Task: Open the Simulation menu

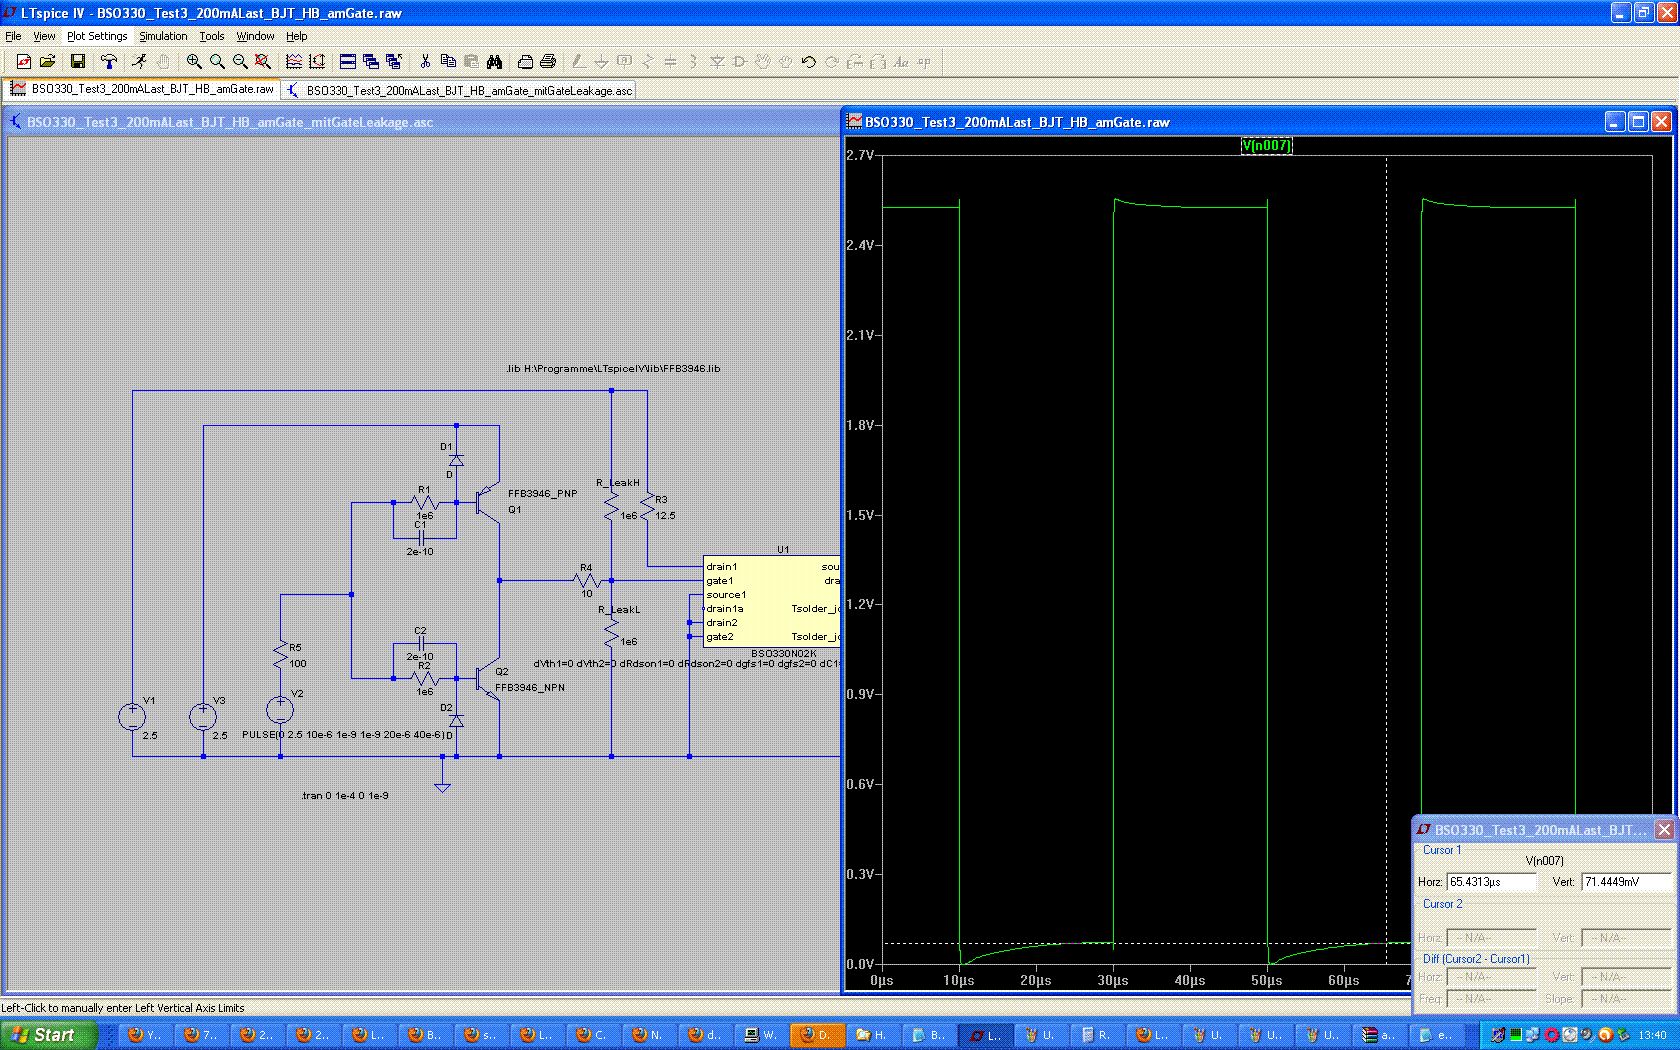Action: point(163,36)
